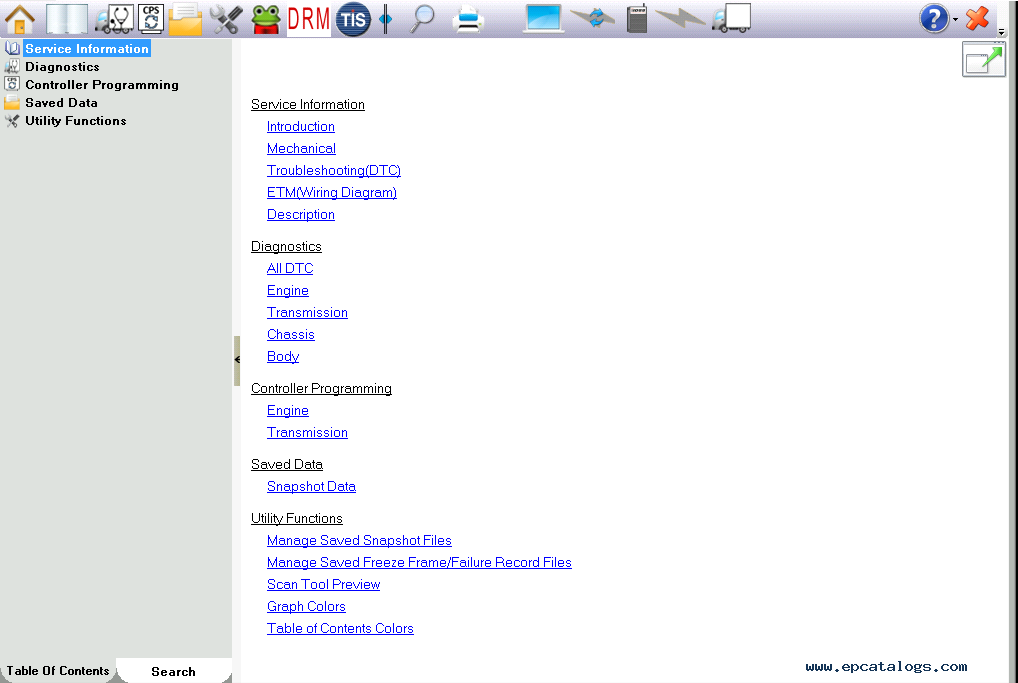
Task: Open the Mechanical link
Action: (301, 149)
